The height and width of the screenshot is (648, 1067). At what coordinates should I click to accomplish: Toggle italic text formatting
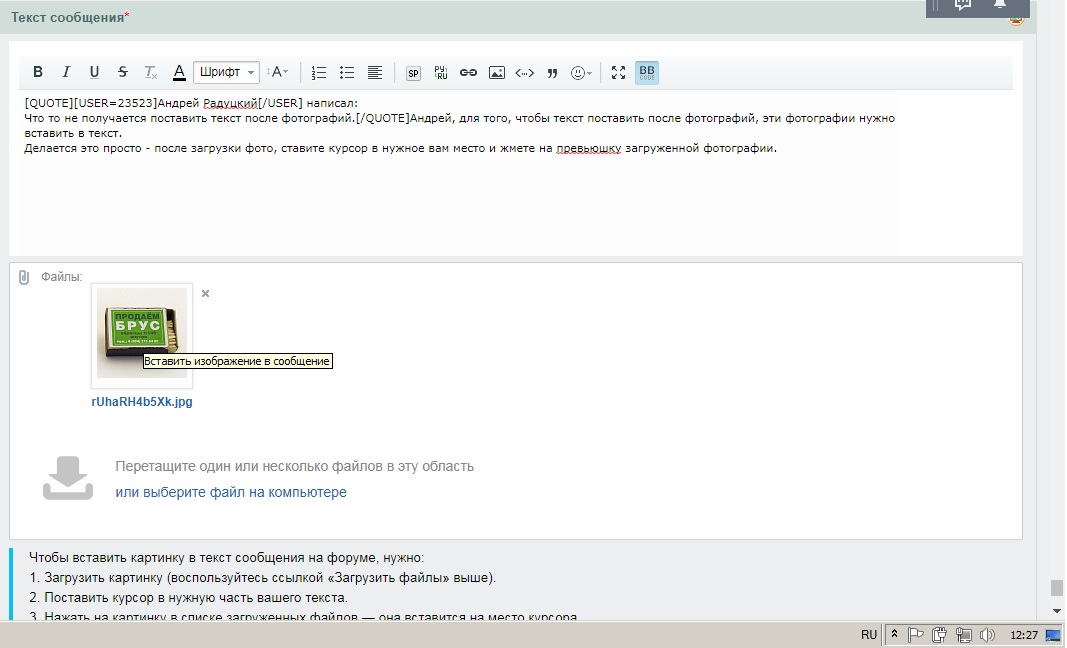coord(66,72)
